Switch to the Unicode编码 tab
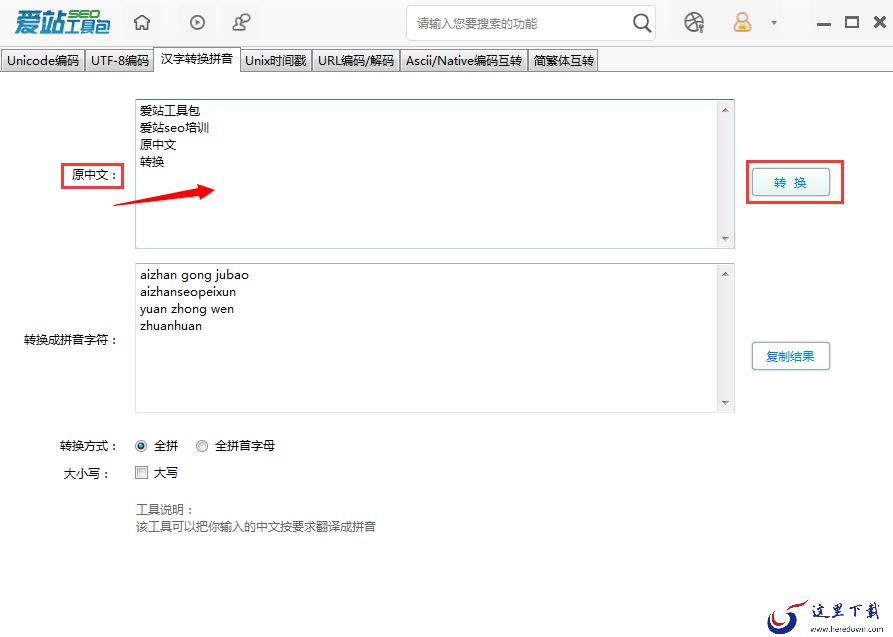893x637 pixels. coord(43,60)
